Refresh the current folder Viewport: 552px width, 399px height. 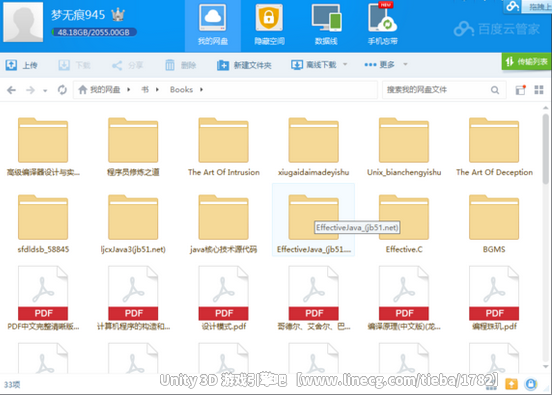(62, 90)
